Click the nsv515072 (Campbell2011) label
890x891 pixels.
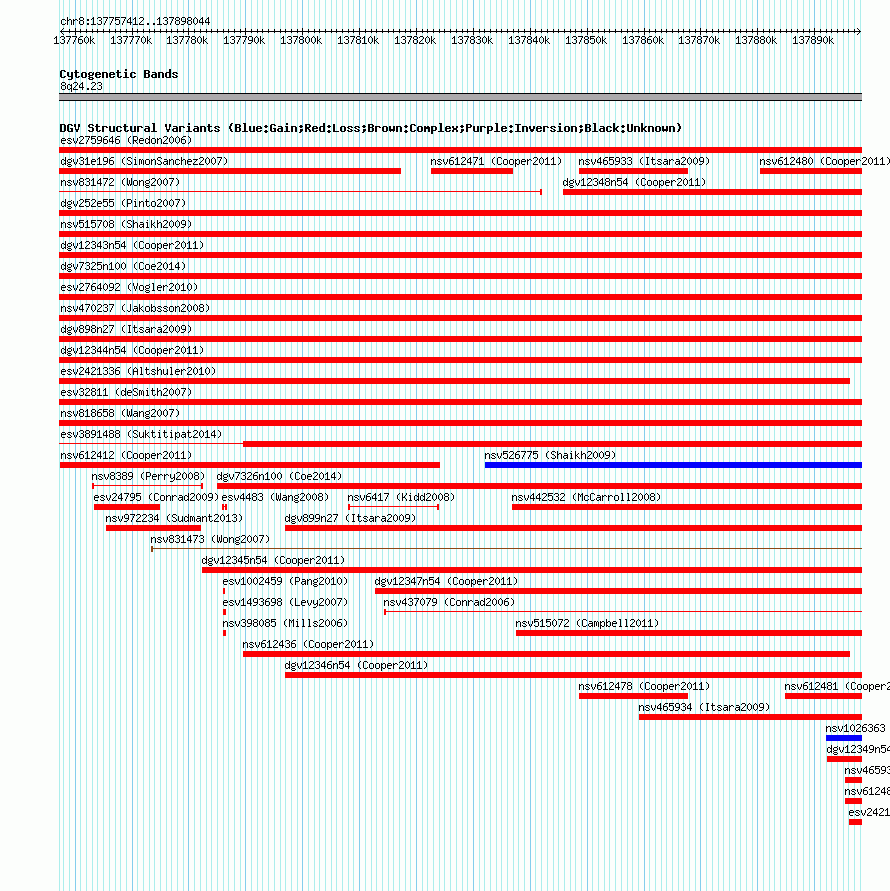pyautogui.click(x=587, y=624)
